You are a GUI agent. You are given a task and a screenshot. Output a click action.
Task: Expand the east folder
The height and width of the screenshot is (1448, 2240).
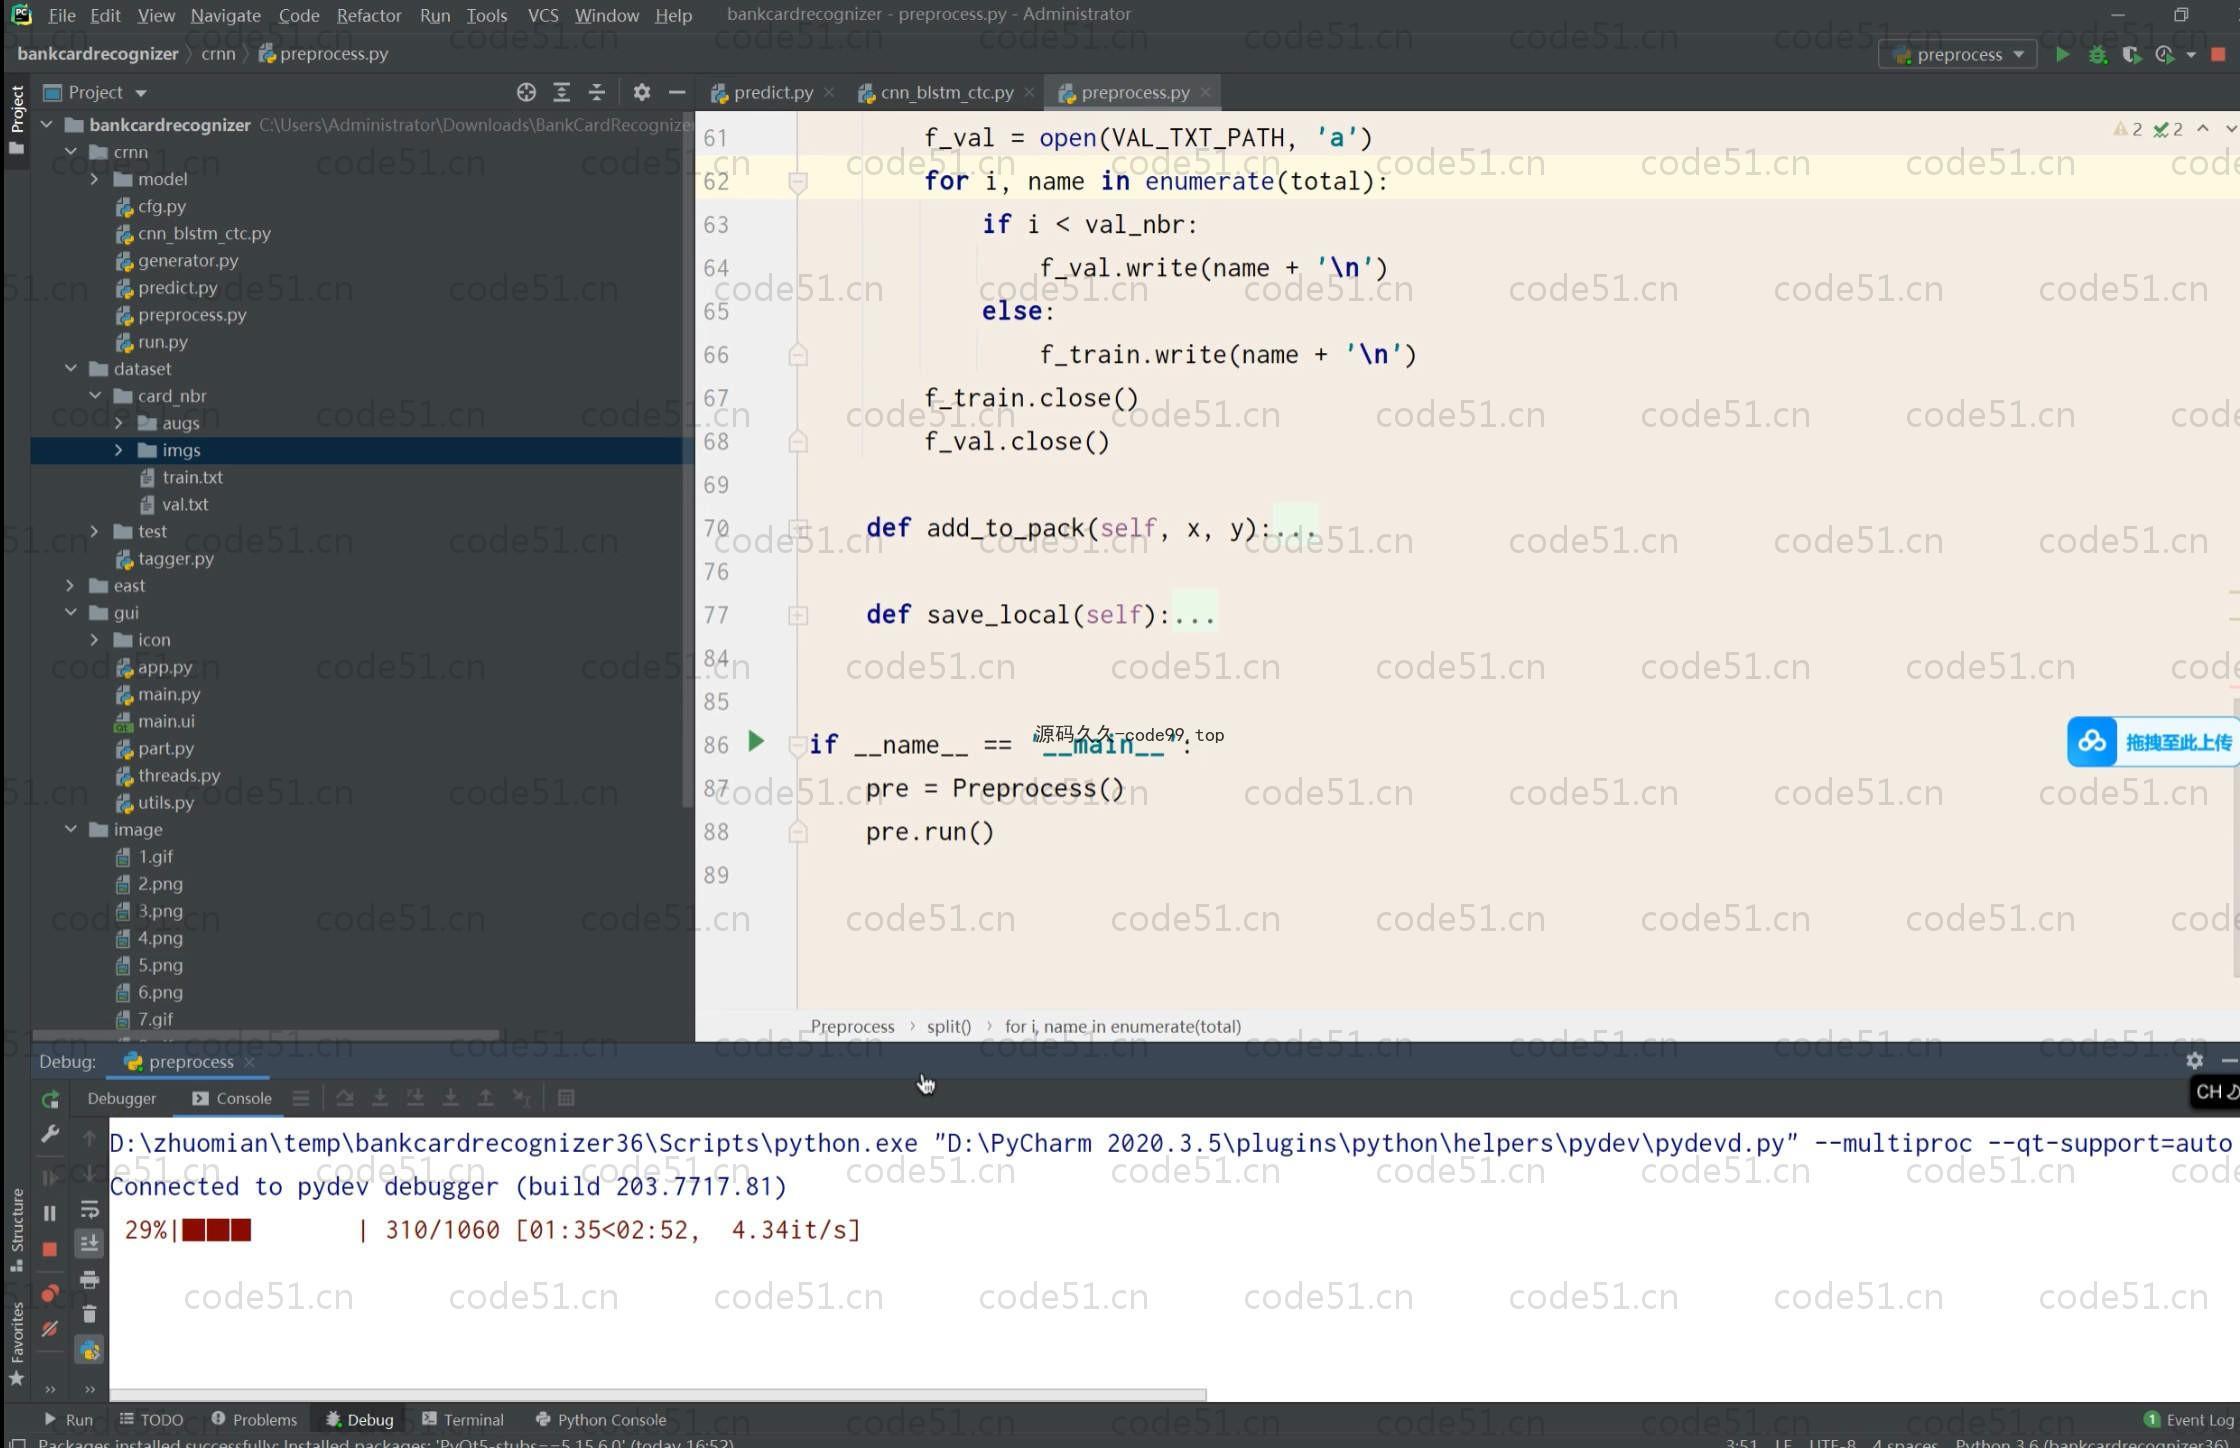pyautogui.click(x=71, y=586)
